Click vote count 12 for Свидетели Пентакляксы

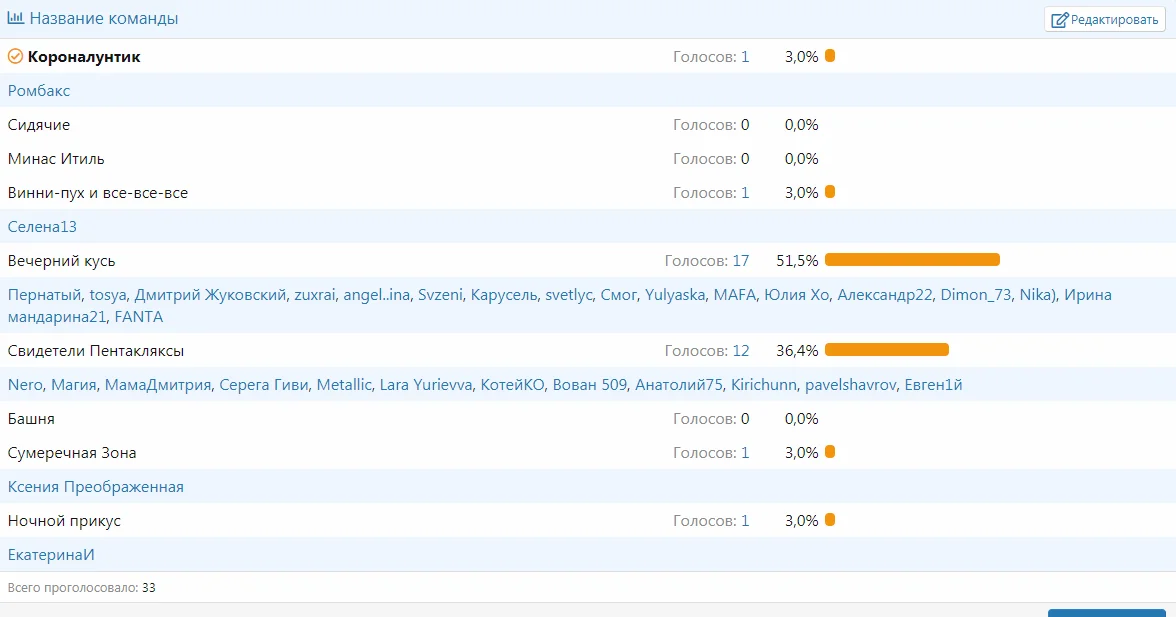coord(740,351)
